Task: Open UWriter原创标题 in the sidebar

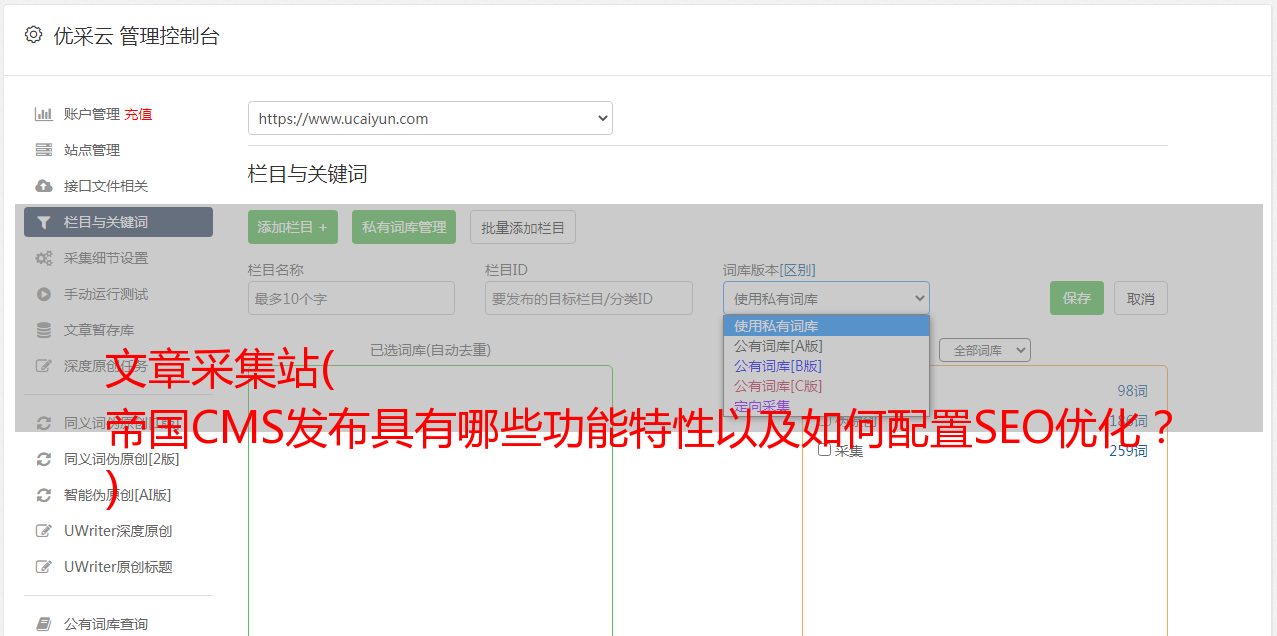Action: tap(118, 567)
